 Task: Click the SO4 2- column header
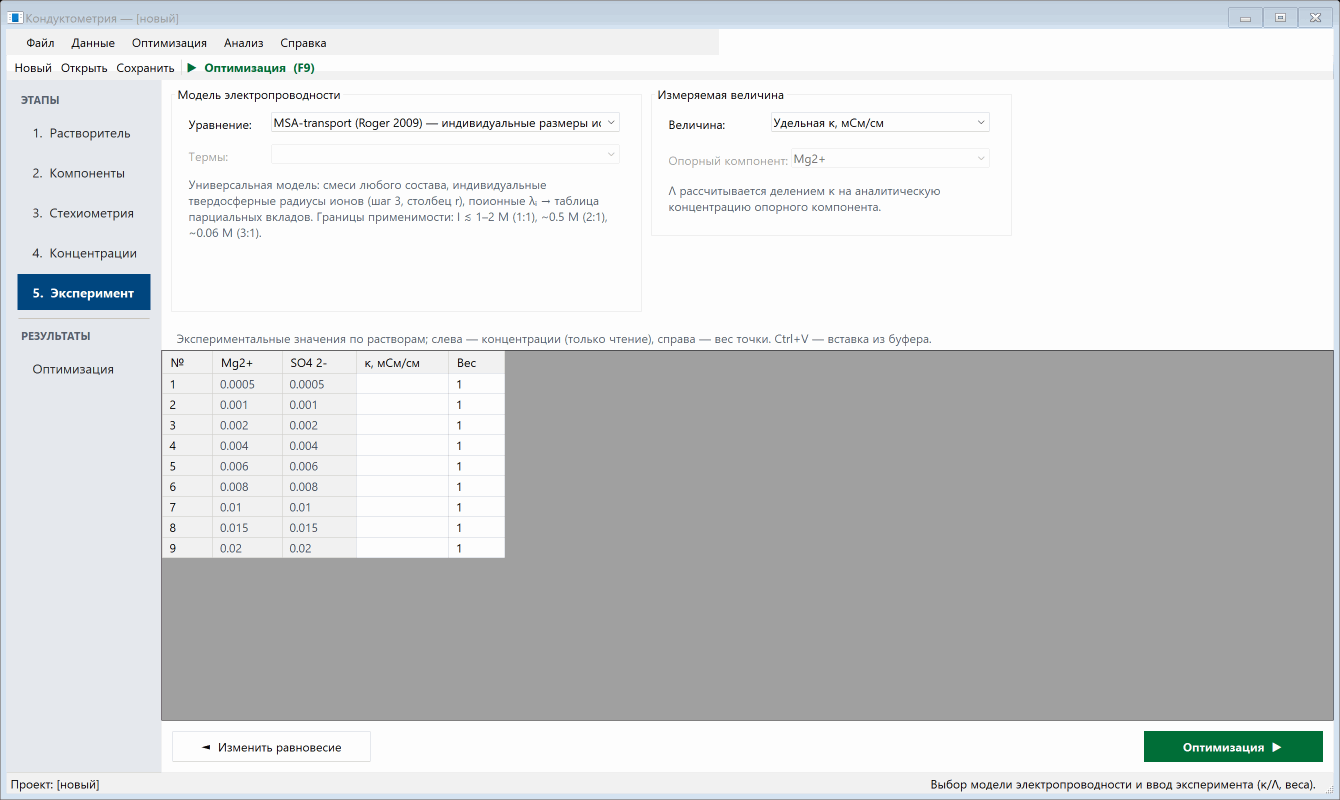coord(319,363)
